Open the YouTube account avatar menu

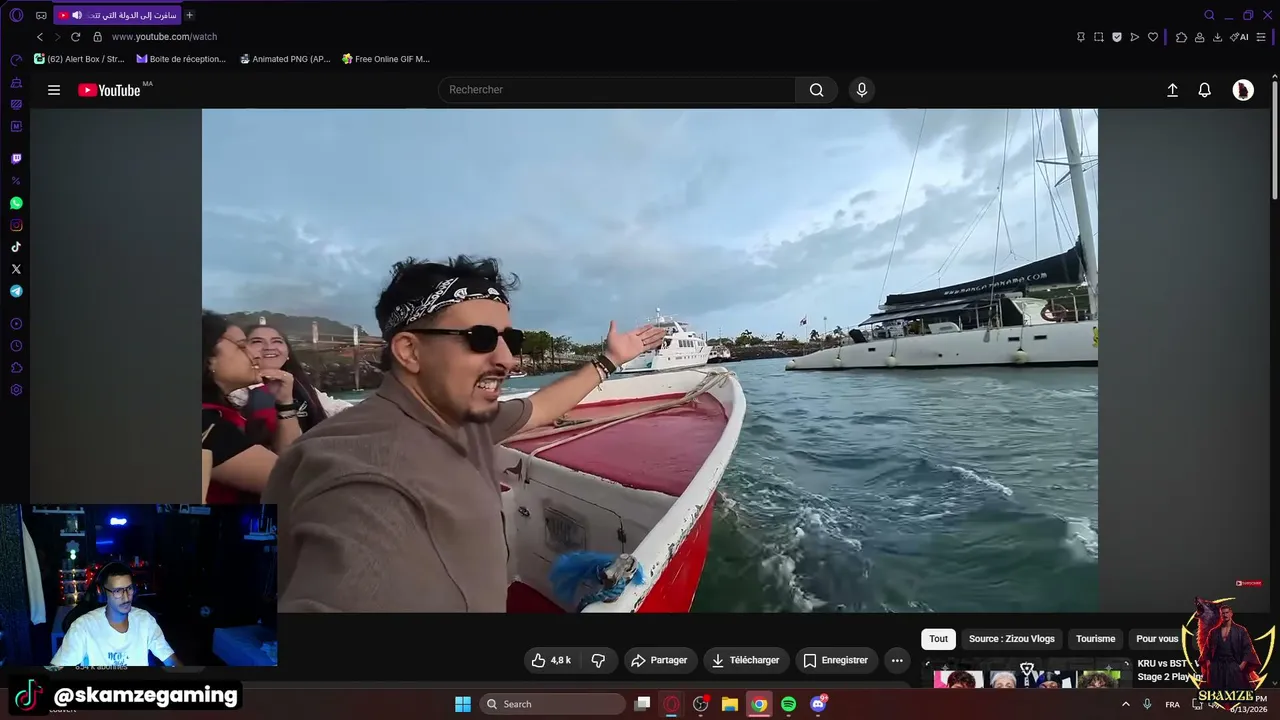point(1243,90)
